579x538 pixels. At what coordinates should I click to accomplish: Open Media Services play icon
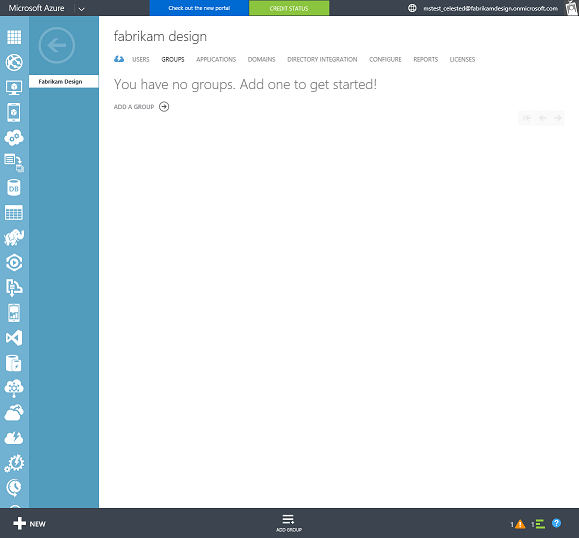point(14,263)
